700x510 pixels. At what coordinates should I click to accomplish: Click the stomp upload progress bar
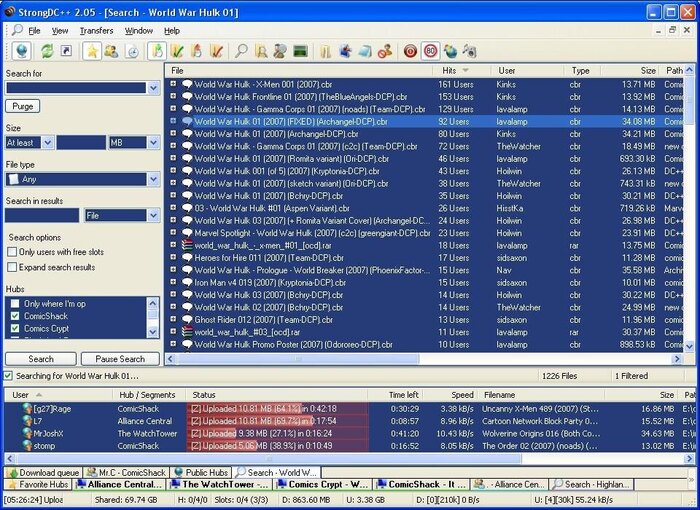(278, 446)
